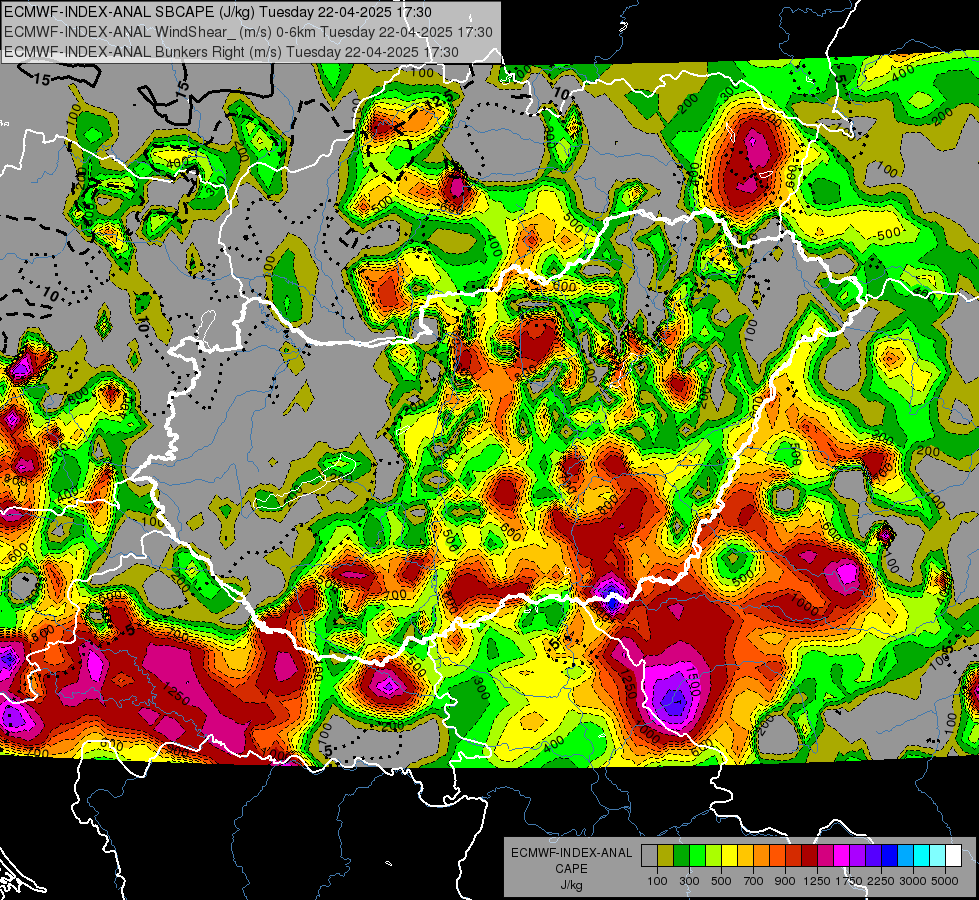Select the bright magenta legend swatch
The width and height of the screenshot is (979, 900).
pyautogui.click(x=842, y=856)
